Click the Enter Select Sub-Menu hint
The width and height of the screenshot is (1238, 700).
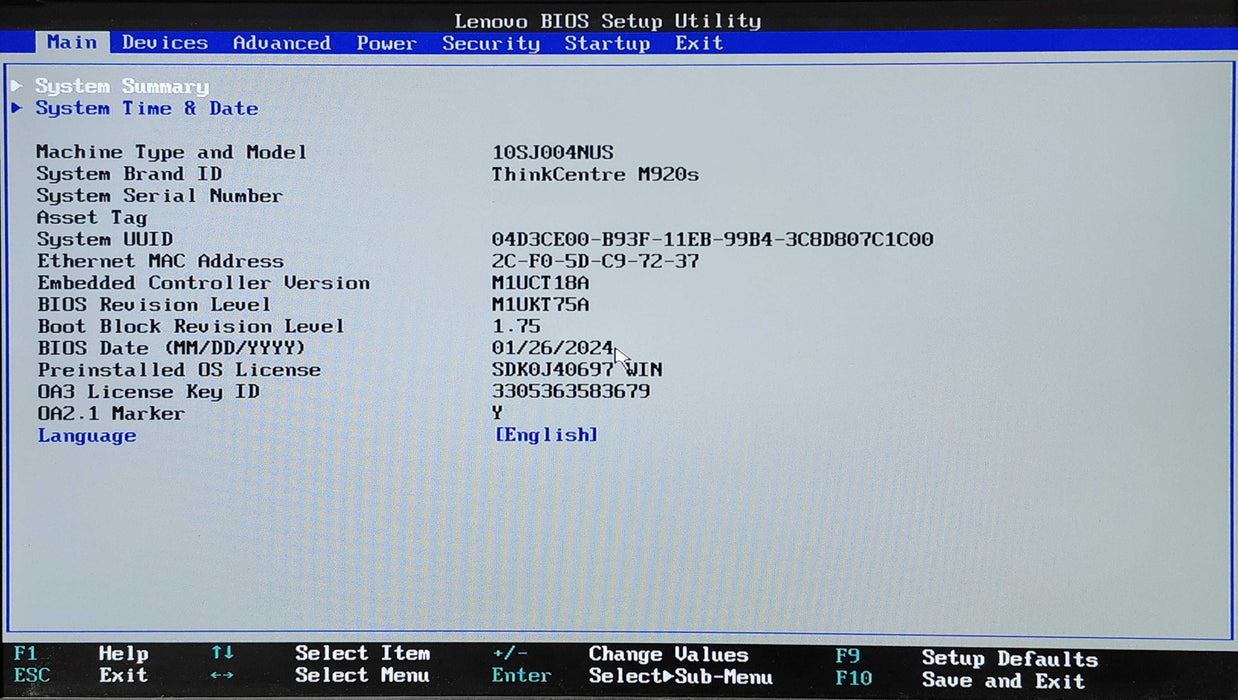632,677
